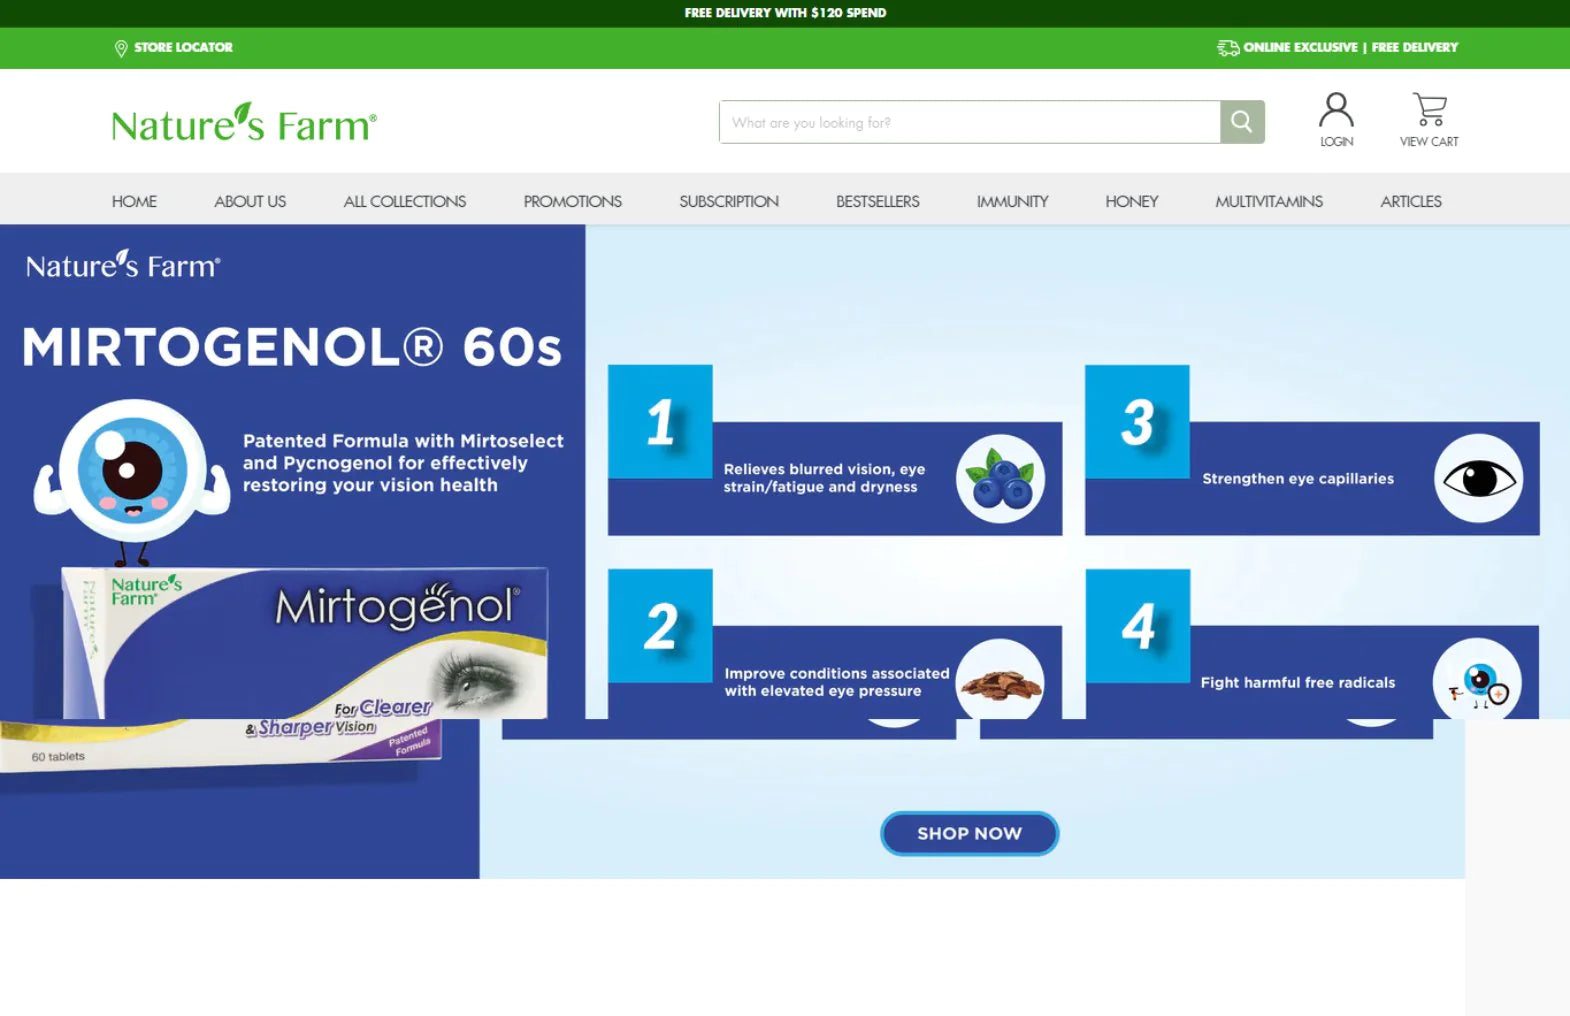Click the number 4 benefit tile
1570x1016 pixels.
1138,626
